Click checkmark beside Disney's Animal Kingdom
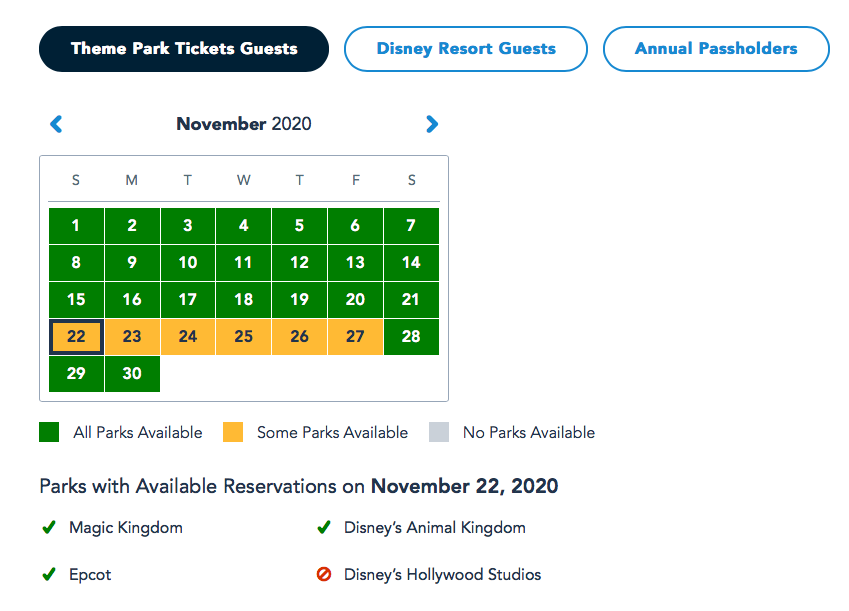This screenshot has width=849, height=611. click(x=324, y=528)
